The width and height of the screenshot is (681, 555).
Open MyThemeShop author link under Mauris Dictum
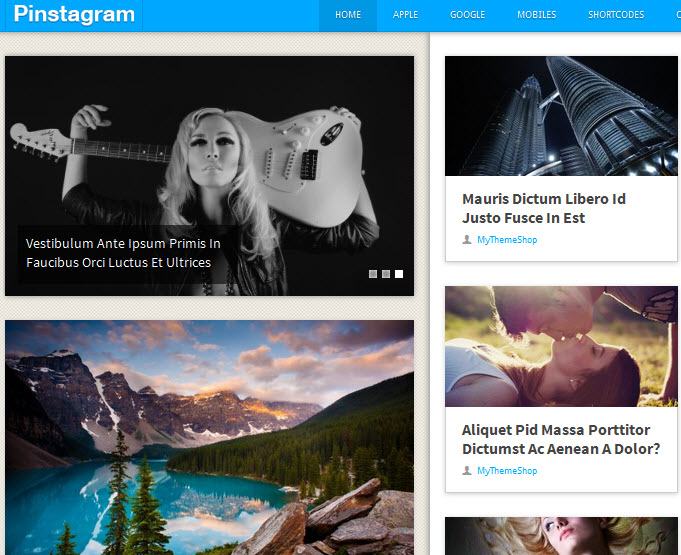point(507,240)
